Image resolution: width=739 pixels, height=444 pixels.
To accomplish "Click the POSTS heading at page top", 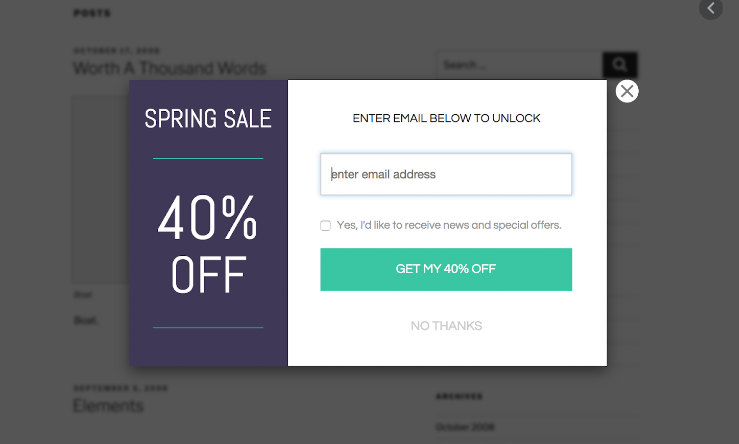I will tap(92, 14).
